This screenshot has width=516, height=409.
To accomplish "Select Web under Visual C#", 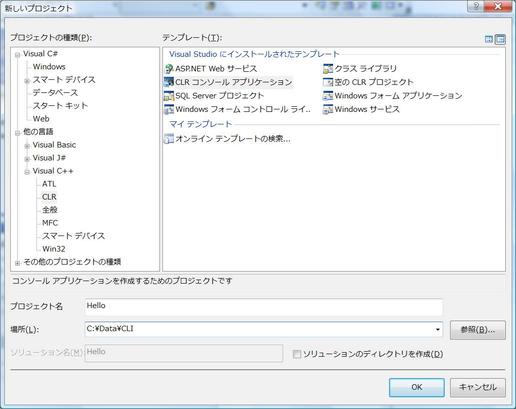I will coord(41,119).
